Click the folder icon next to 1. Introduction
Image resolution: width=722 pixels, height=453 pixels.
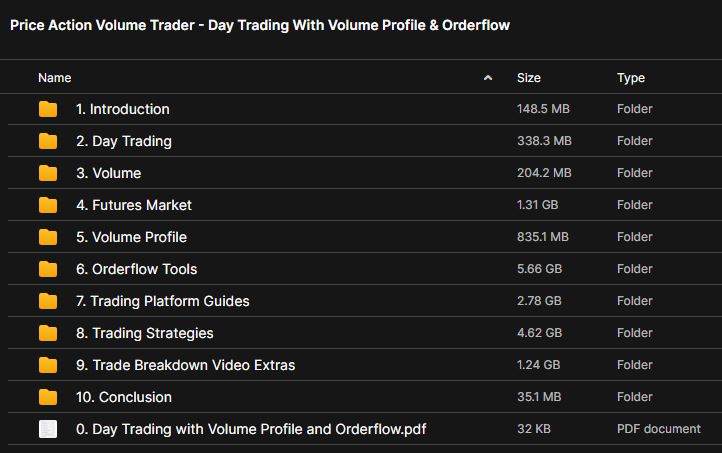coord(48,109)
